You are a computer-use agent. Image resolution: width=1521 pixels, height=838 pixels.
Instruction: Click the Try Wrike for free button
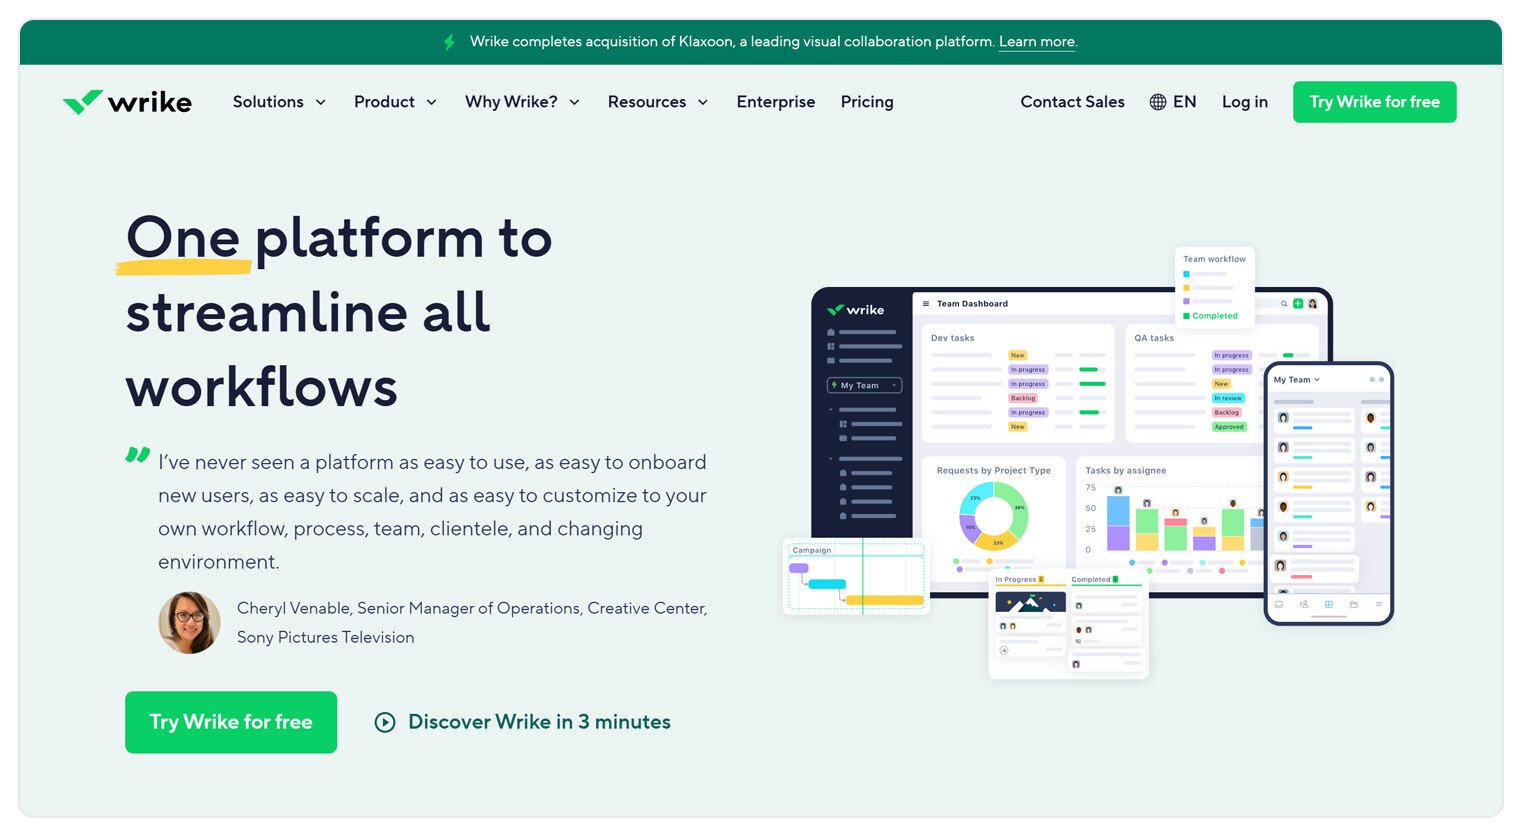tap(1374, 102)
